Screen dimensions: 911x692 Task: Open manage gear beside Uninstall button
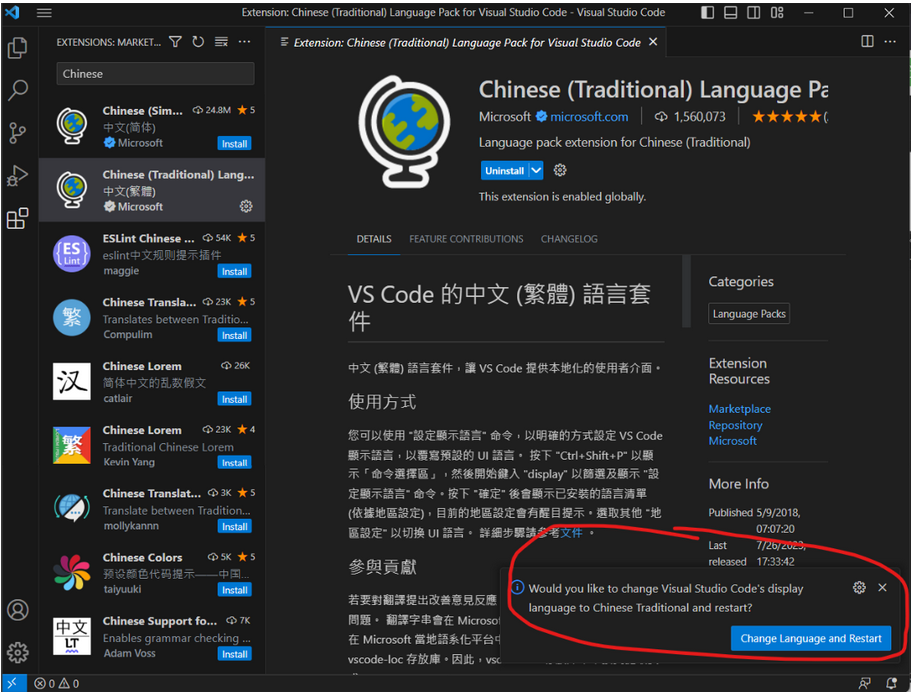pos(559,170)
